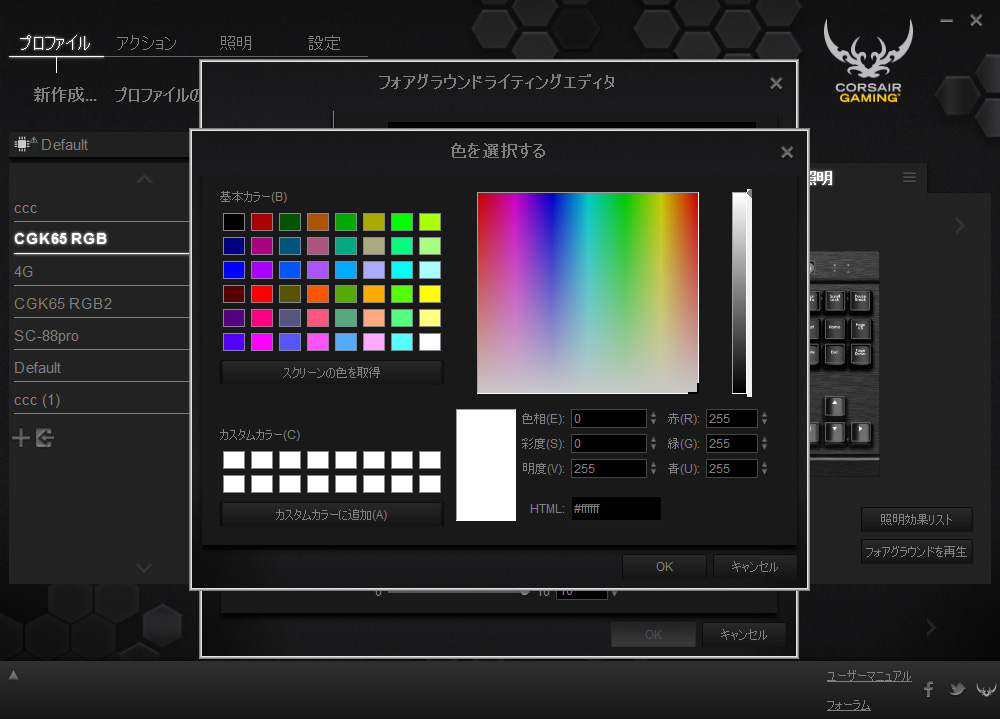Screen dimensions: 1000x719
Task: Click the HTML hex color field
Action: (615, 508)
